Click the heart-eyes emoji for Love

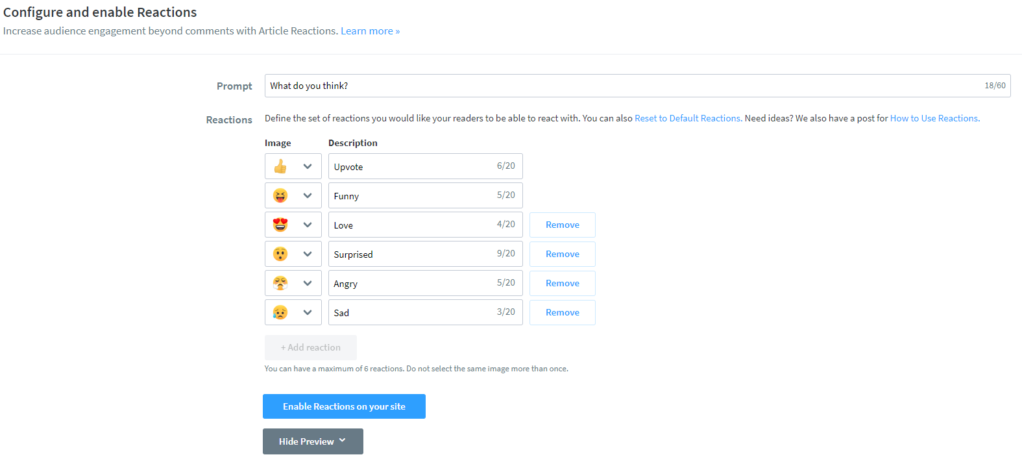click(x=280, y=225)
